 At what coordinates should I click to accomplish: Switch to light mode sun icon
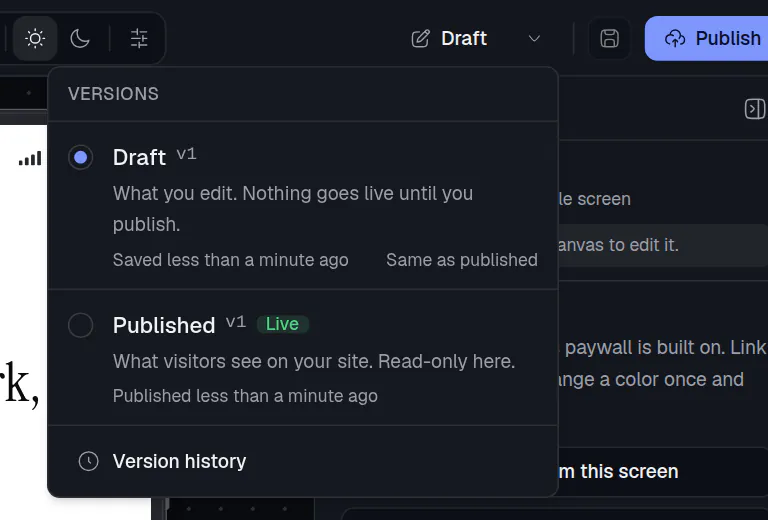(x=35, y=38)
